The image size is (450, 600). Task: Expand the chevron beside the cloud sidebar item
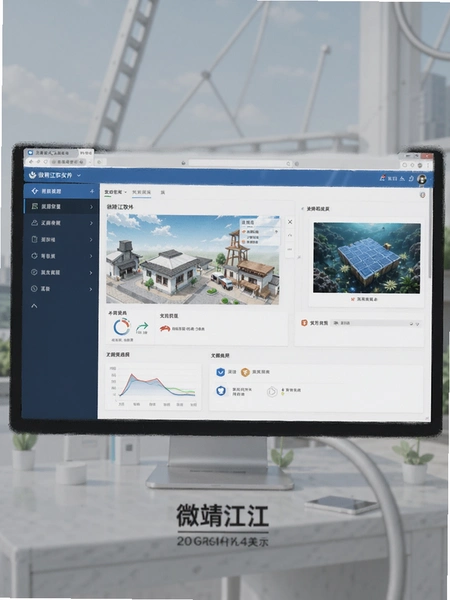(91, 223)
